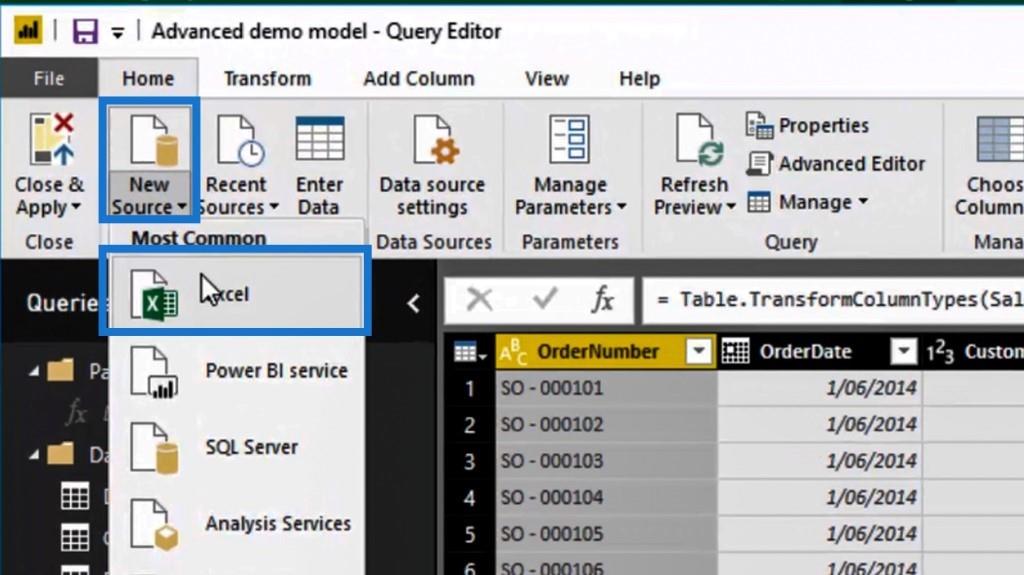Collapse the Queries pane with the chevron
1024x575 pixels.
[413, 303]
